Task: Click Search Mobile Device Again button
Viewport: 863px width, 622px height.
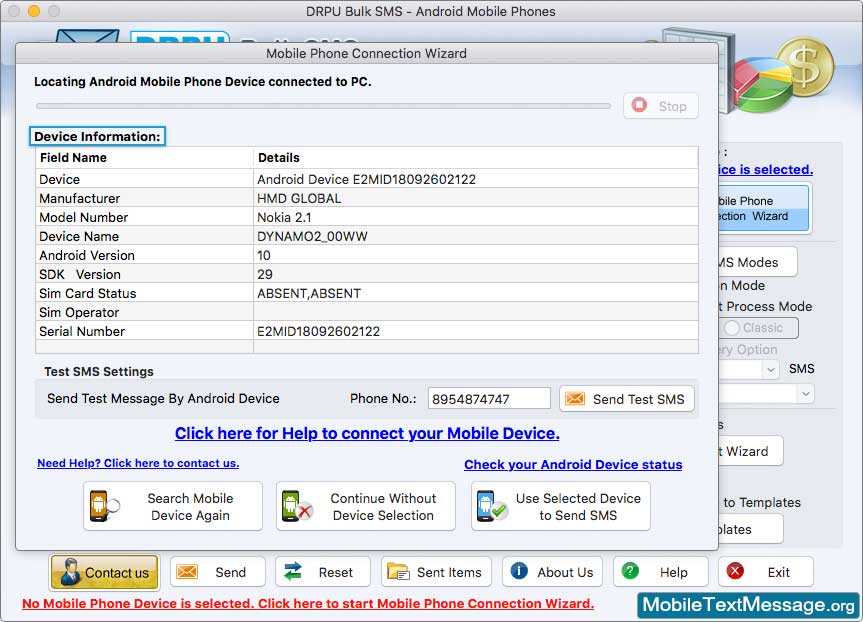Action: point(173,506)
